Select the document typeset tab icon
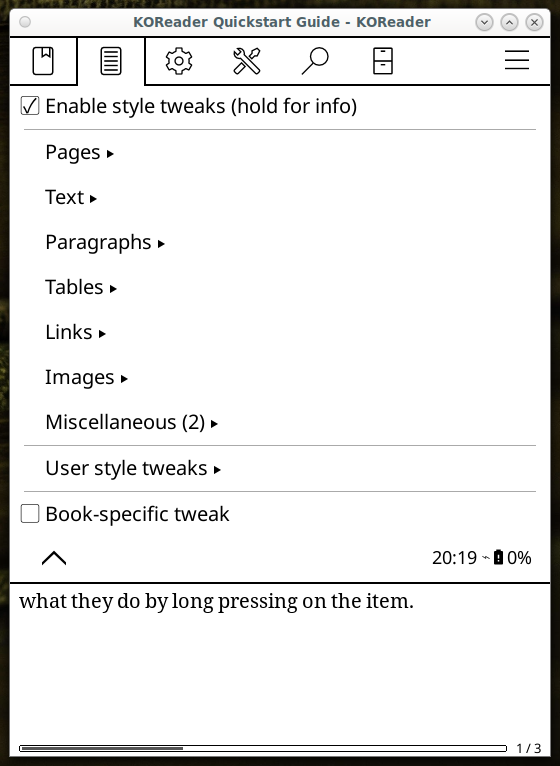Image resolution: width=560 pixels, height=766 pixels. [x=111, y=61]
